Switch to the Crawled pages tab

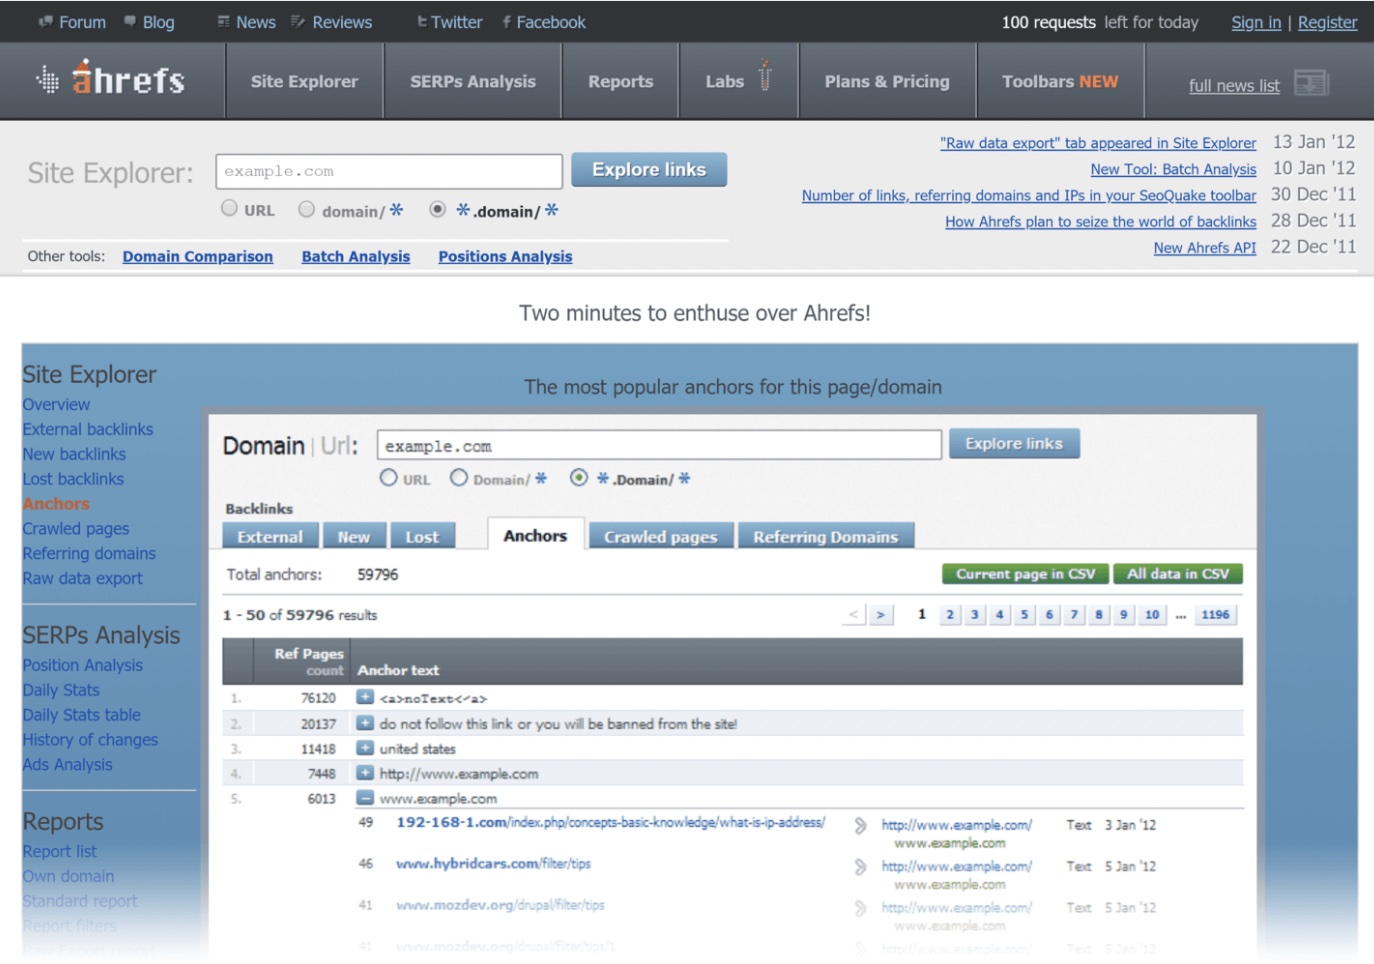coord(661,536)
